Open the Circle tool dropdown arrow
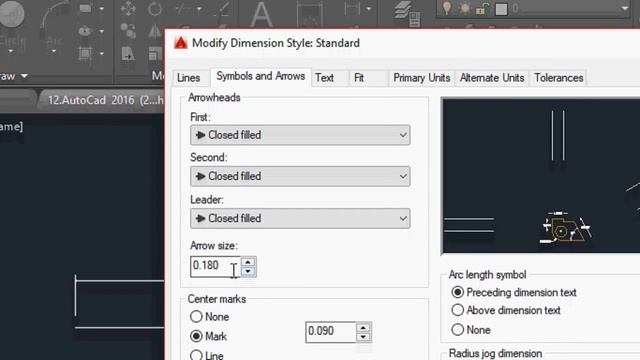 pos(11,51)
